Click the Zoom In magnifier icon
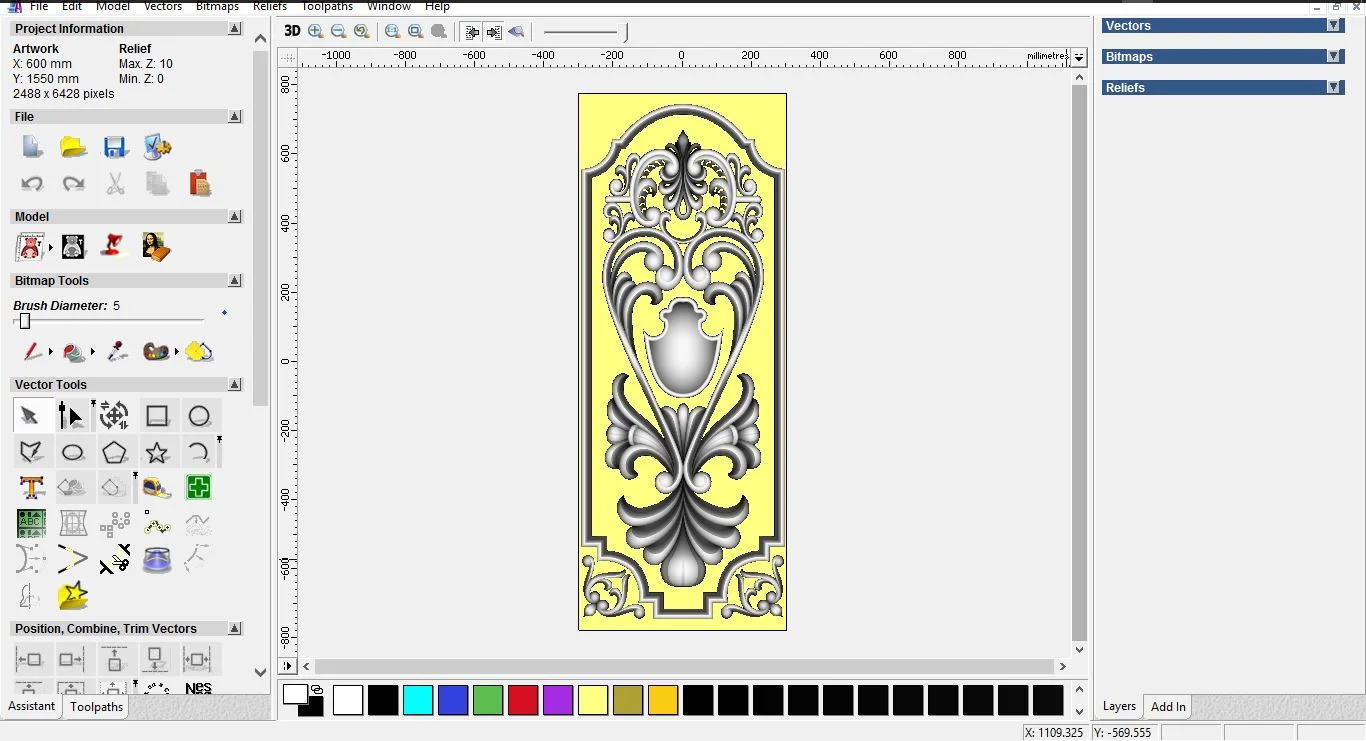This screenshot has width=1366, height=741. (316, 32)
